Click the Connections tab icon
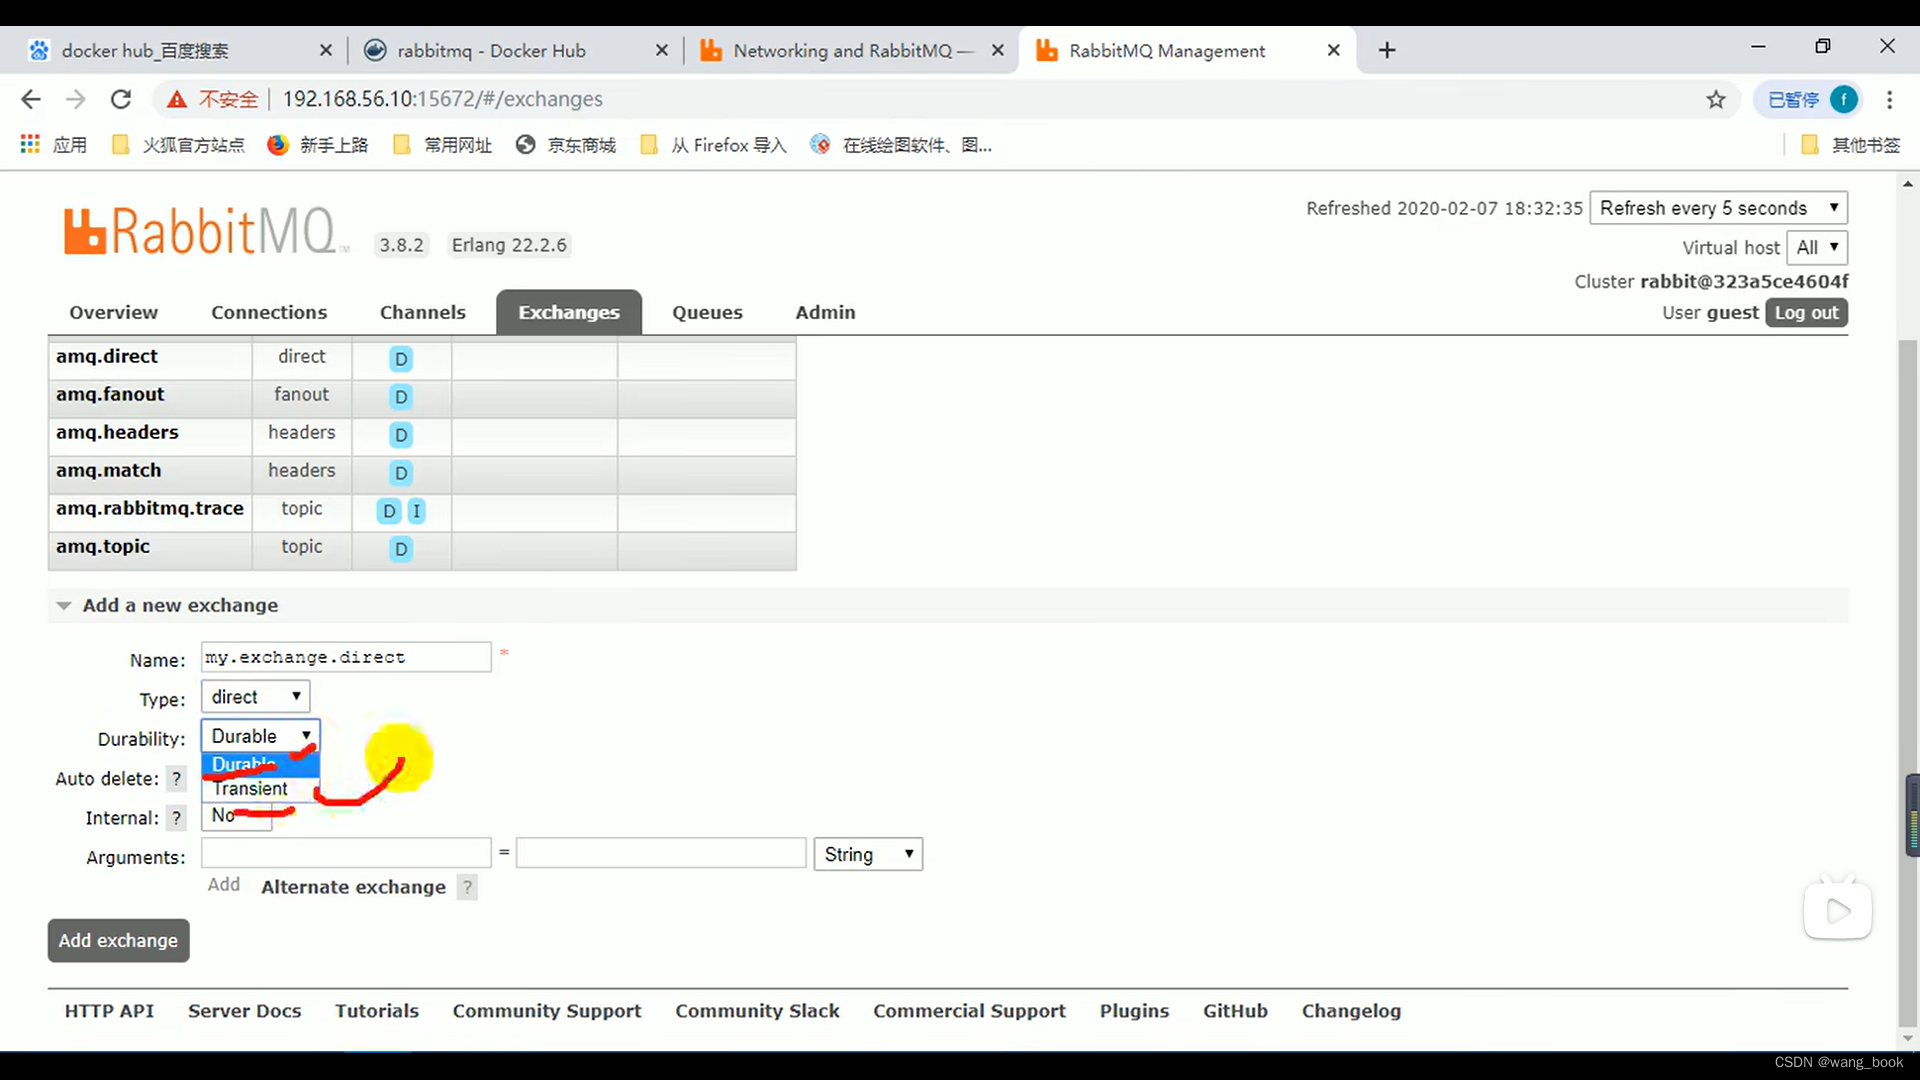The width and height of the screenshot is (1920, 1080). pyautogui.click(x=269, y=313)
